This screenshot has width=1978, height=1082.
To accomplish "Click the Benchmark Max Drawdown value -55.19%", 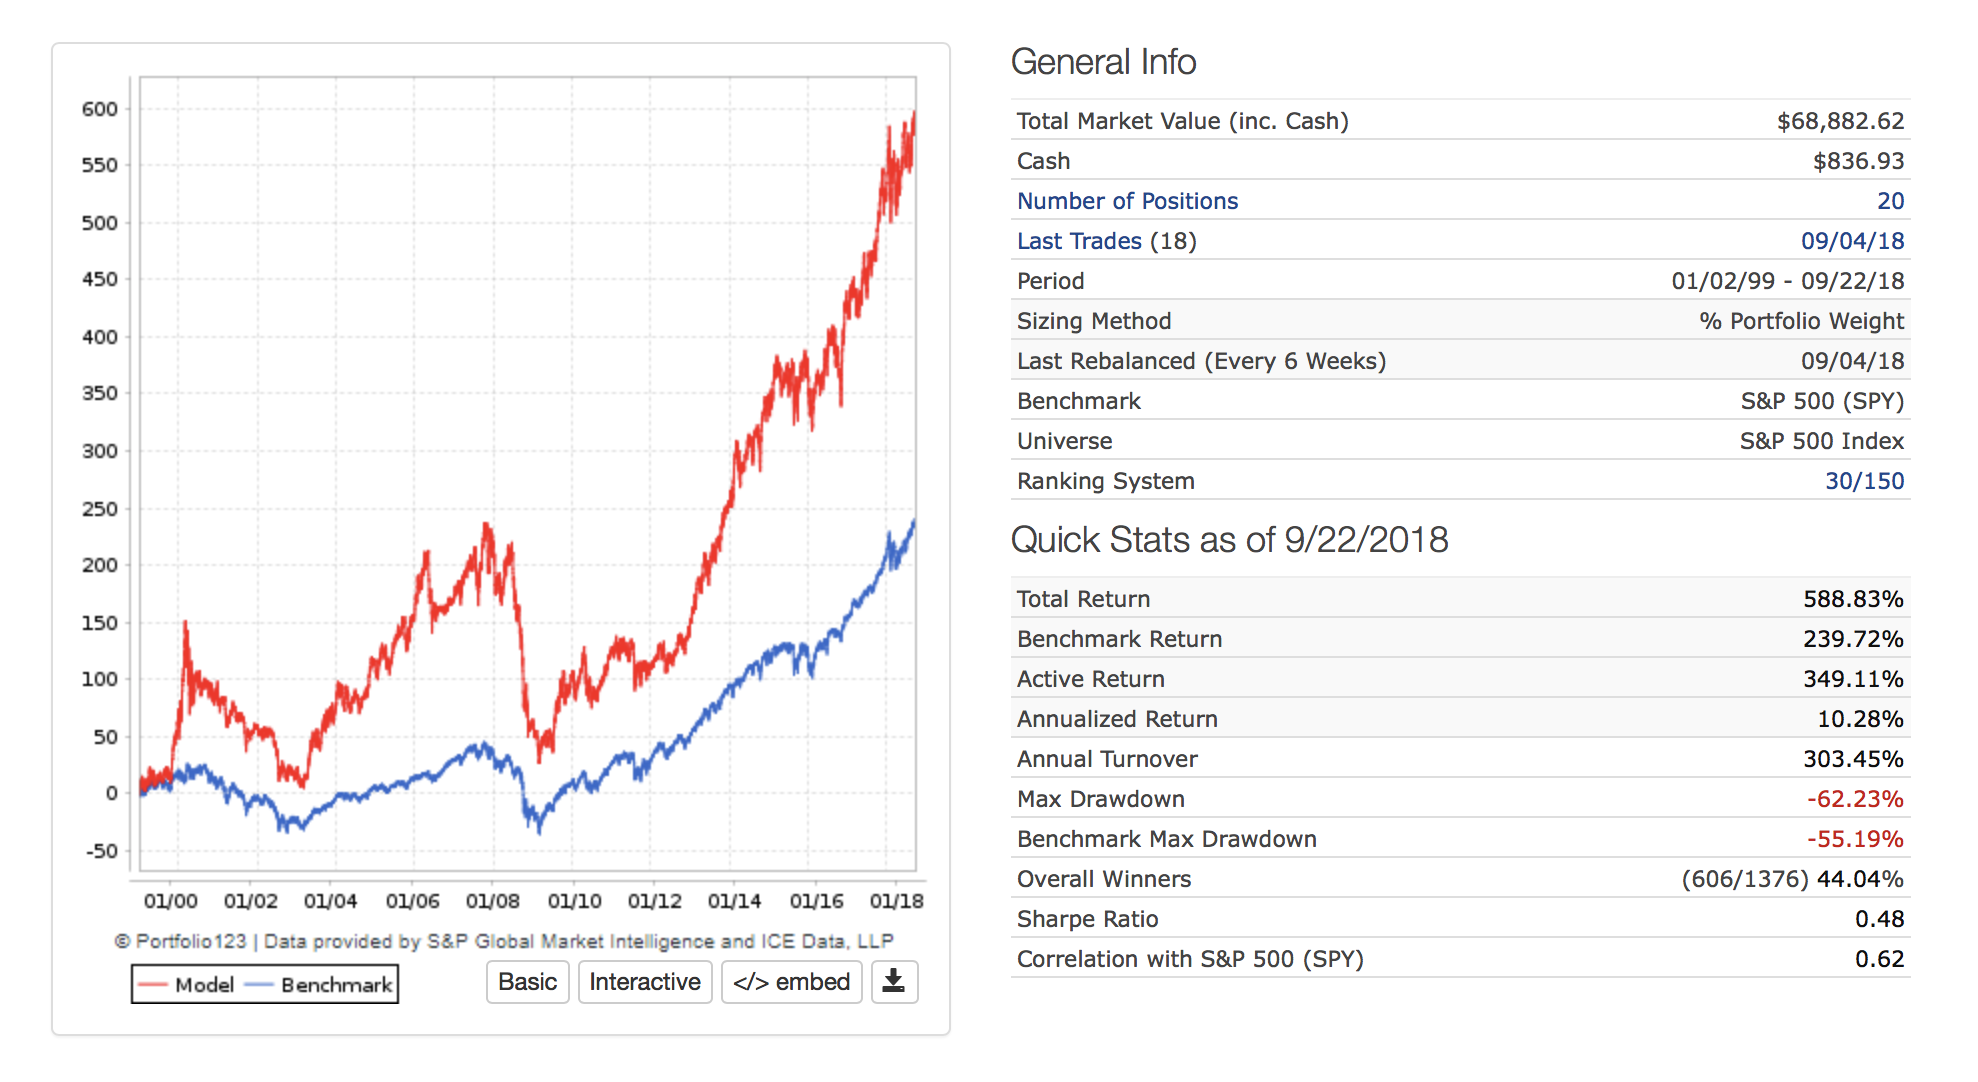I will [1855, 839].
